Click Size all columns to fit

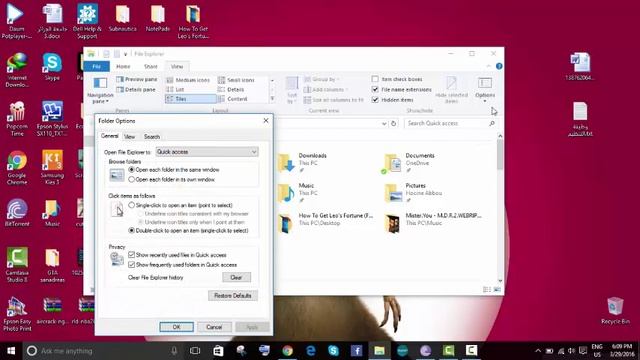click(334, 100)
